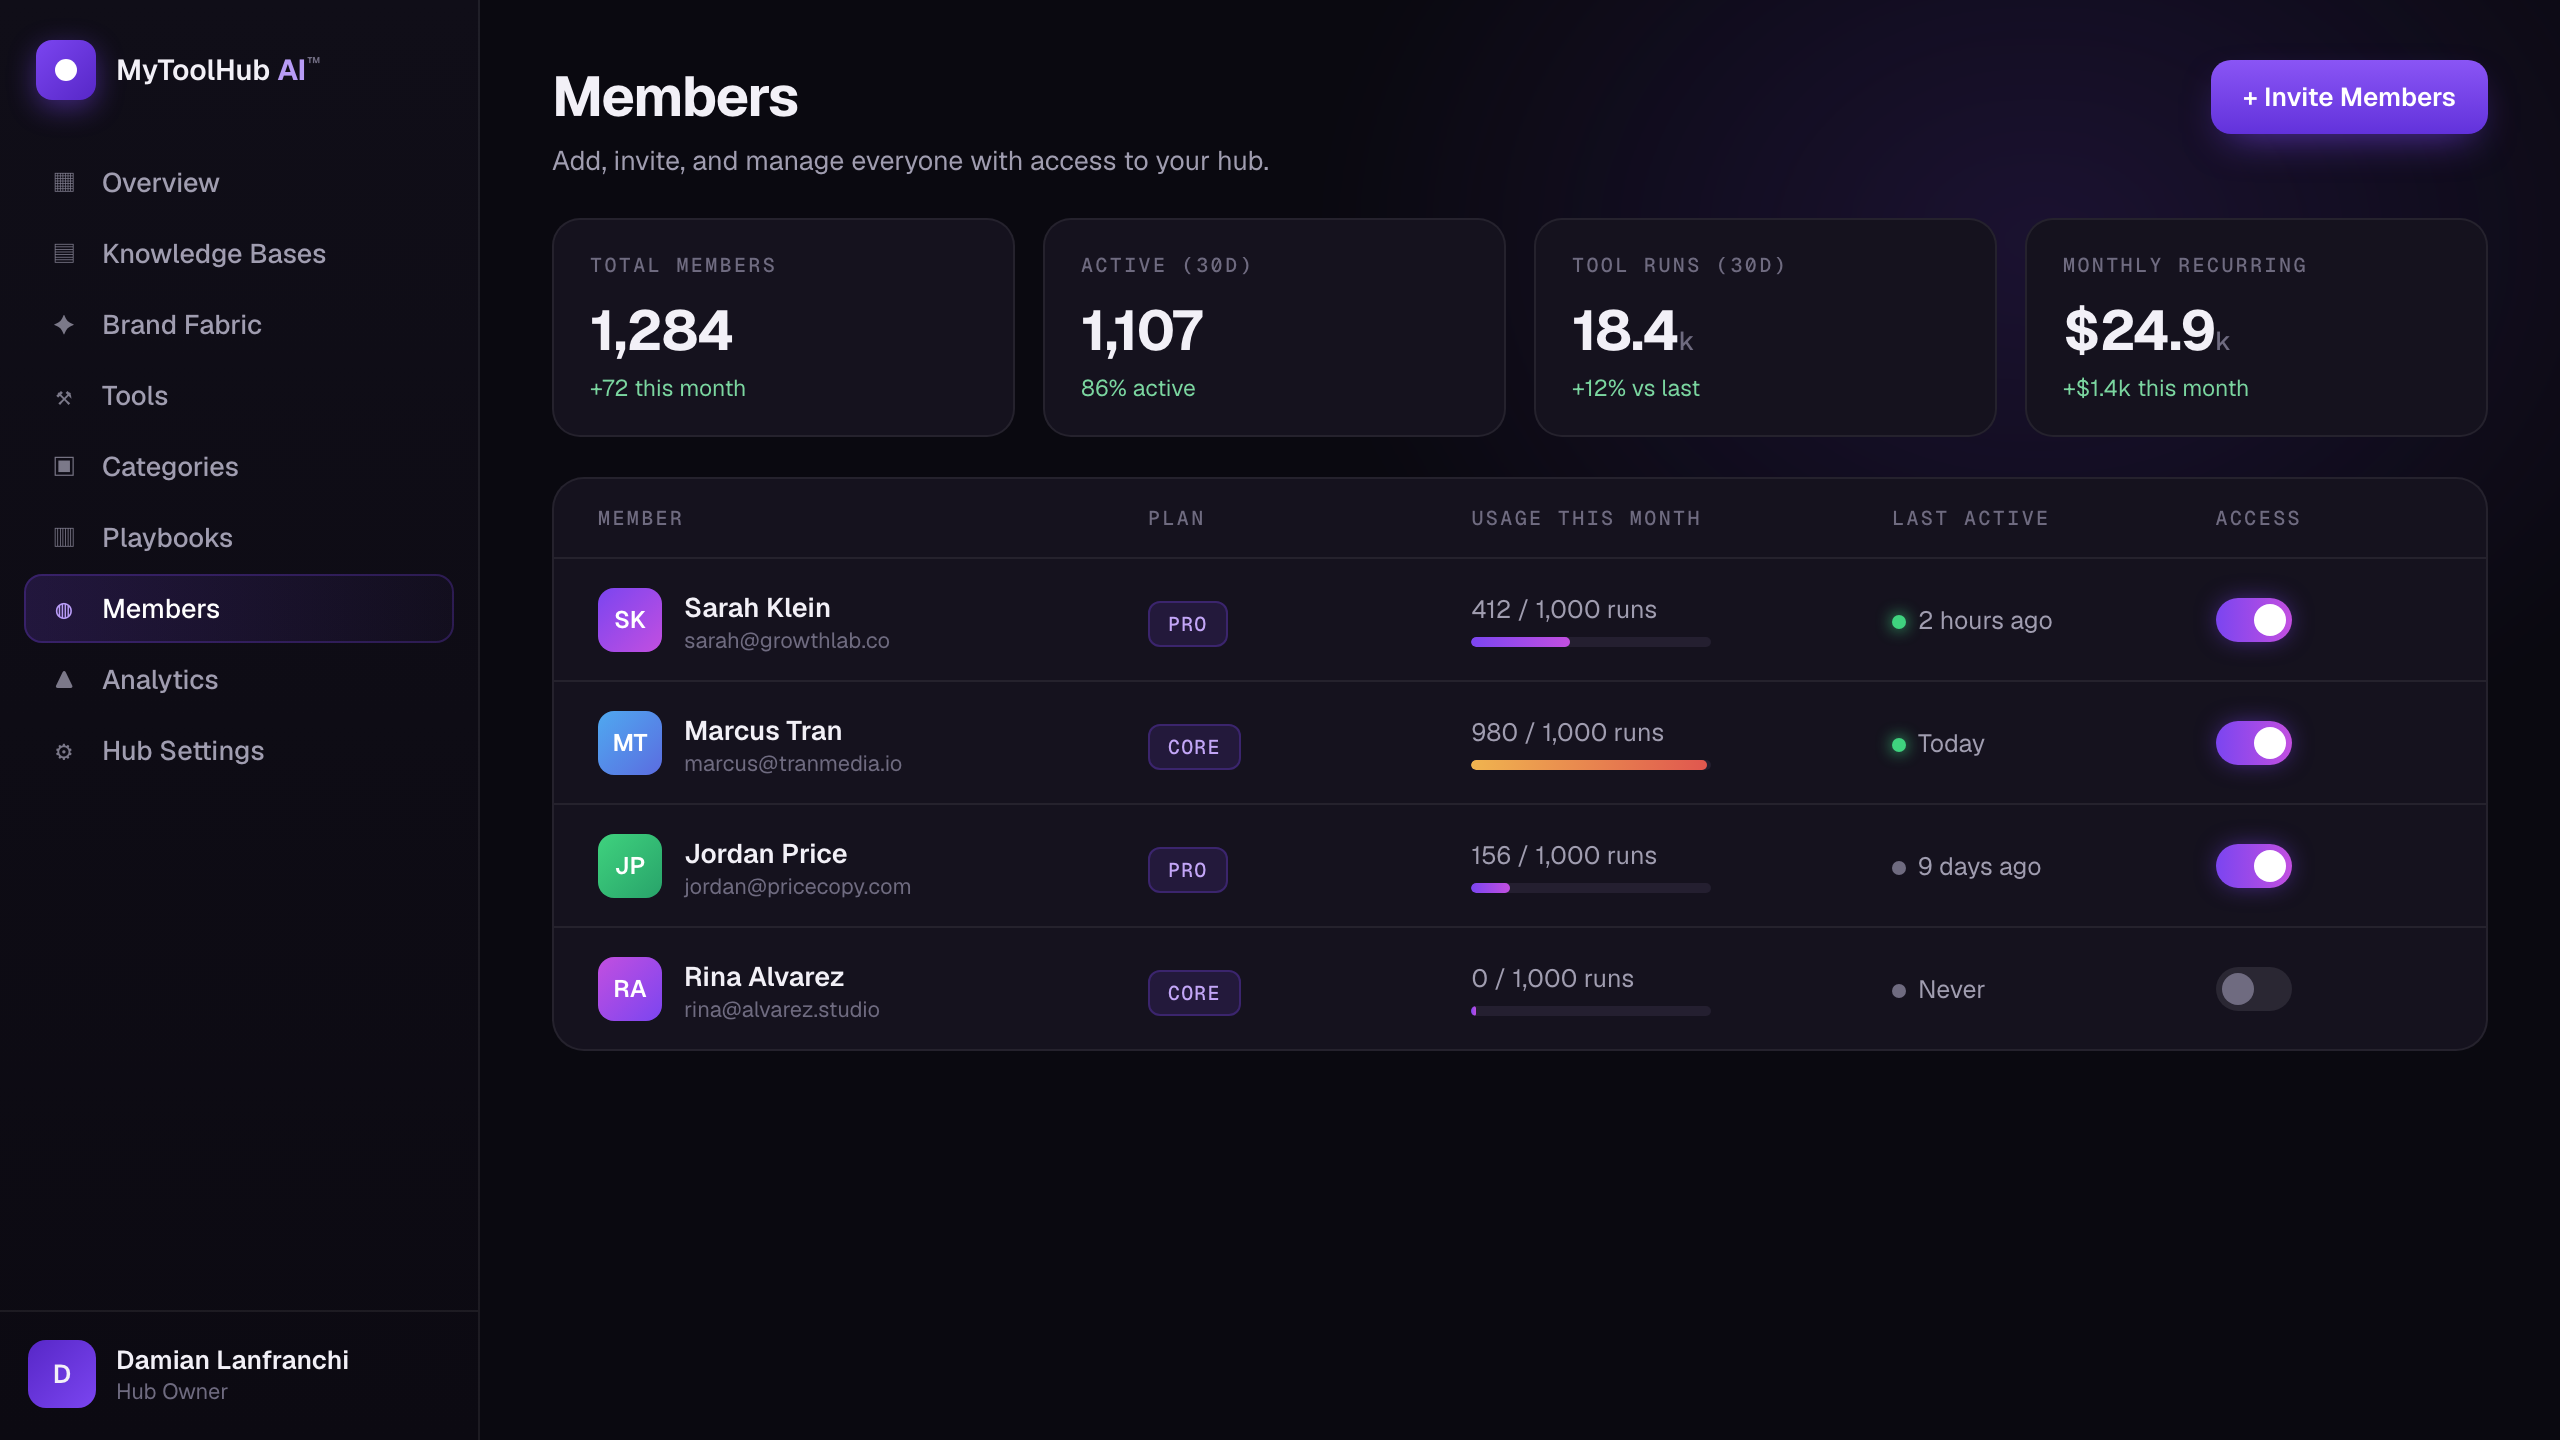2560x1440 pixels.
Task: Open Hub Settings
Action: pyautogui.click(x=239, y=751)
